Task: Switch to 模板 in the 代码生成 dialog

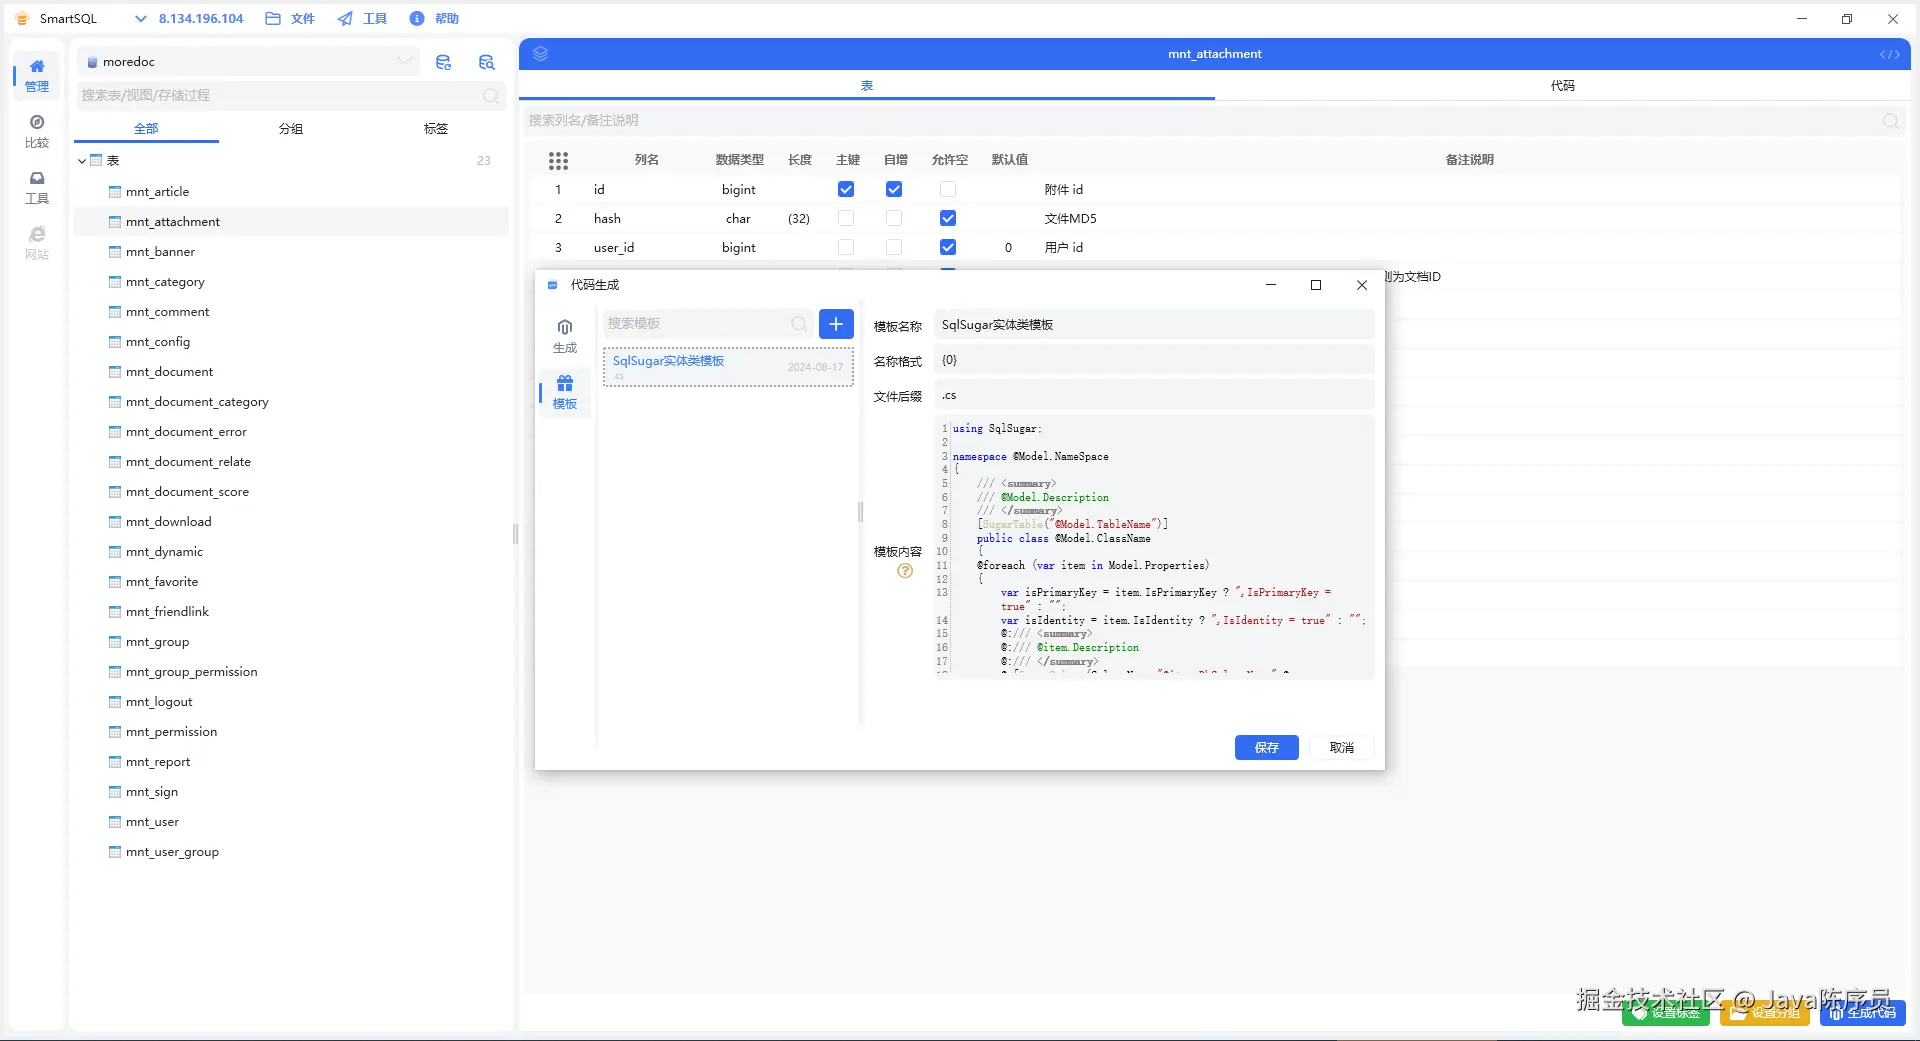Action: pos(565,392)
